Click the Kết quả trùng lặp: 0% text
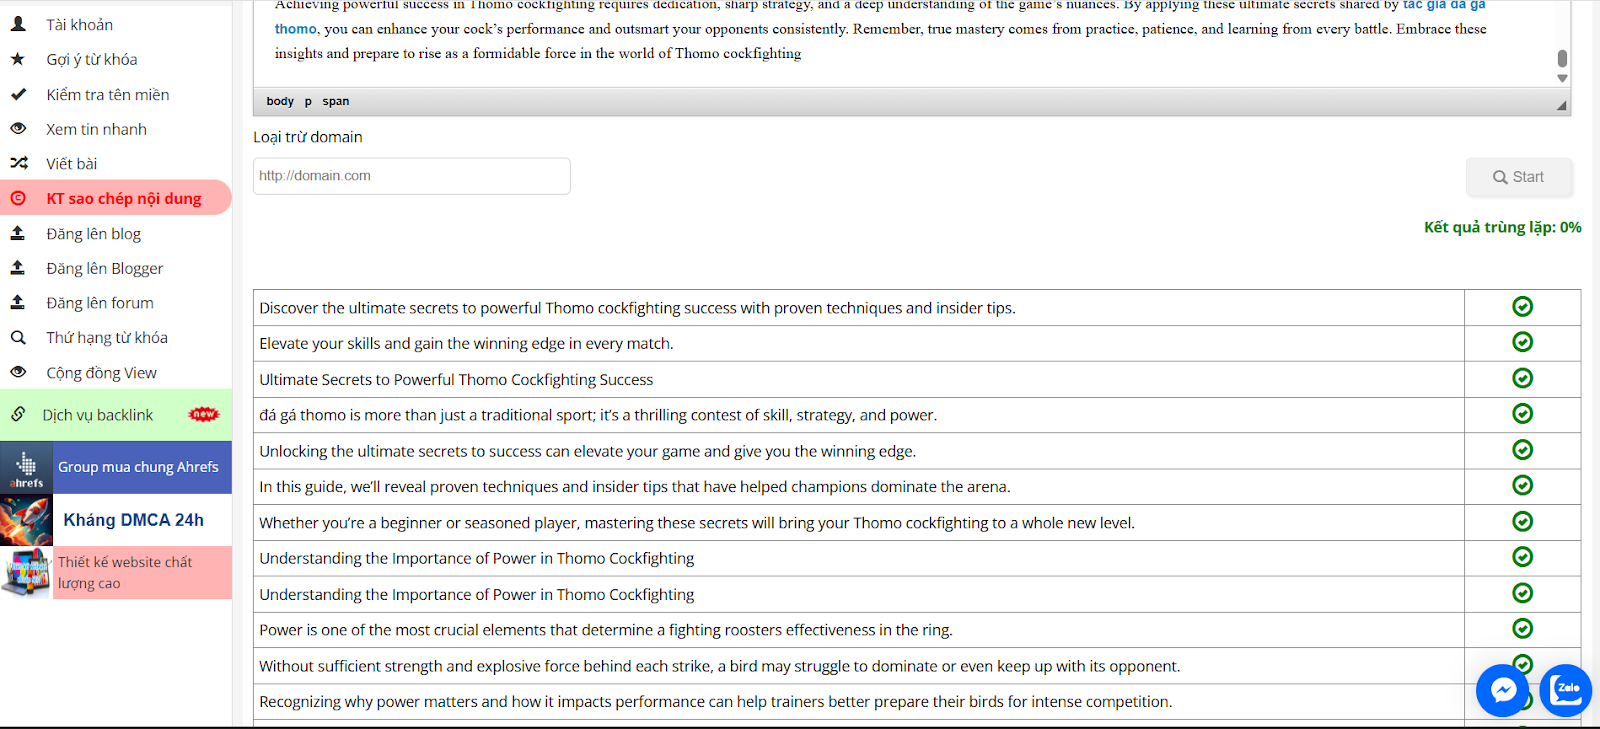This screenshot has height=729, width=1600. pyautogui.click(x=1503, y=227)
